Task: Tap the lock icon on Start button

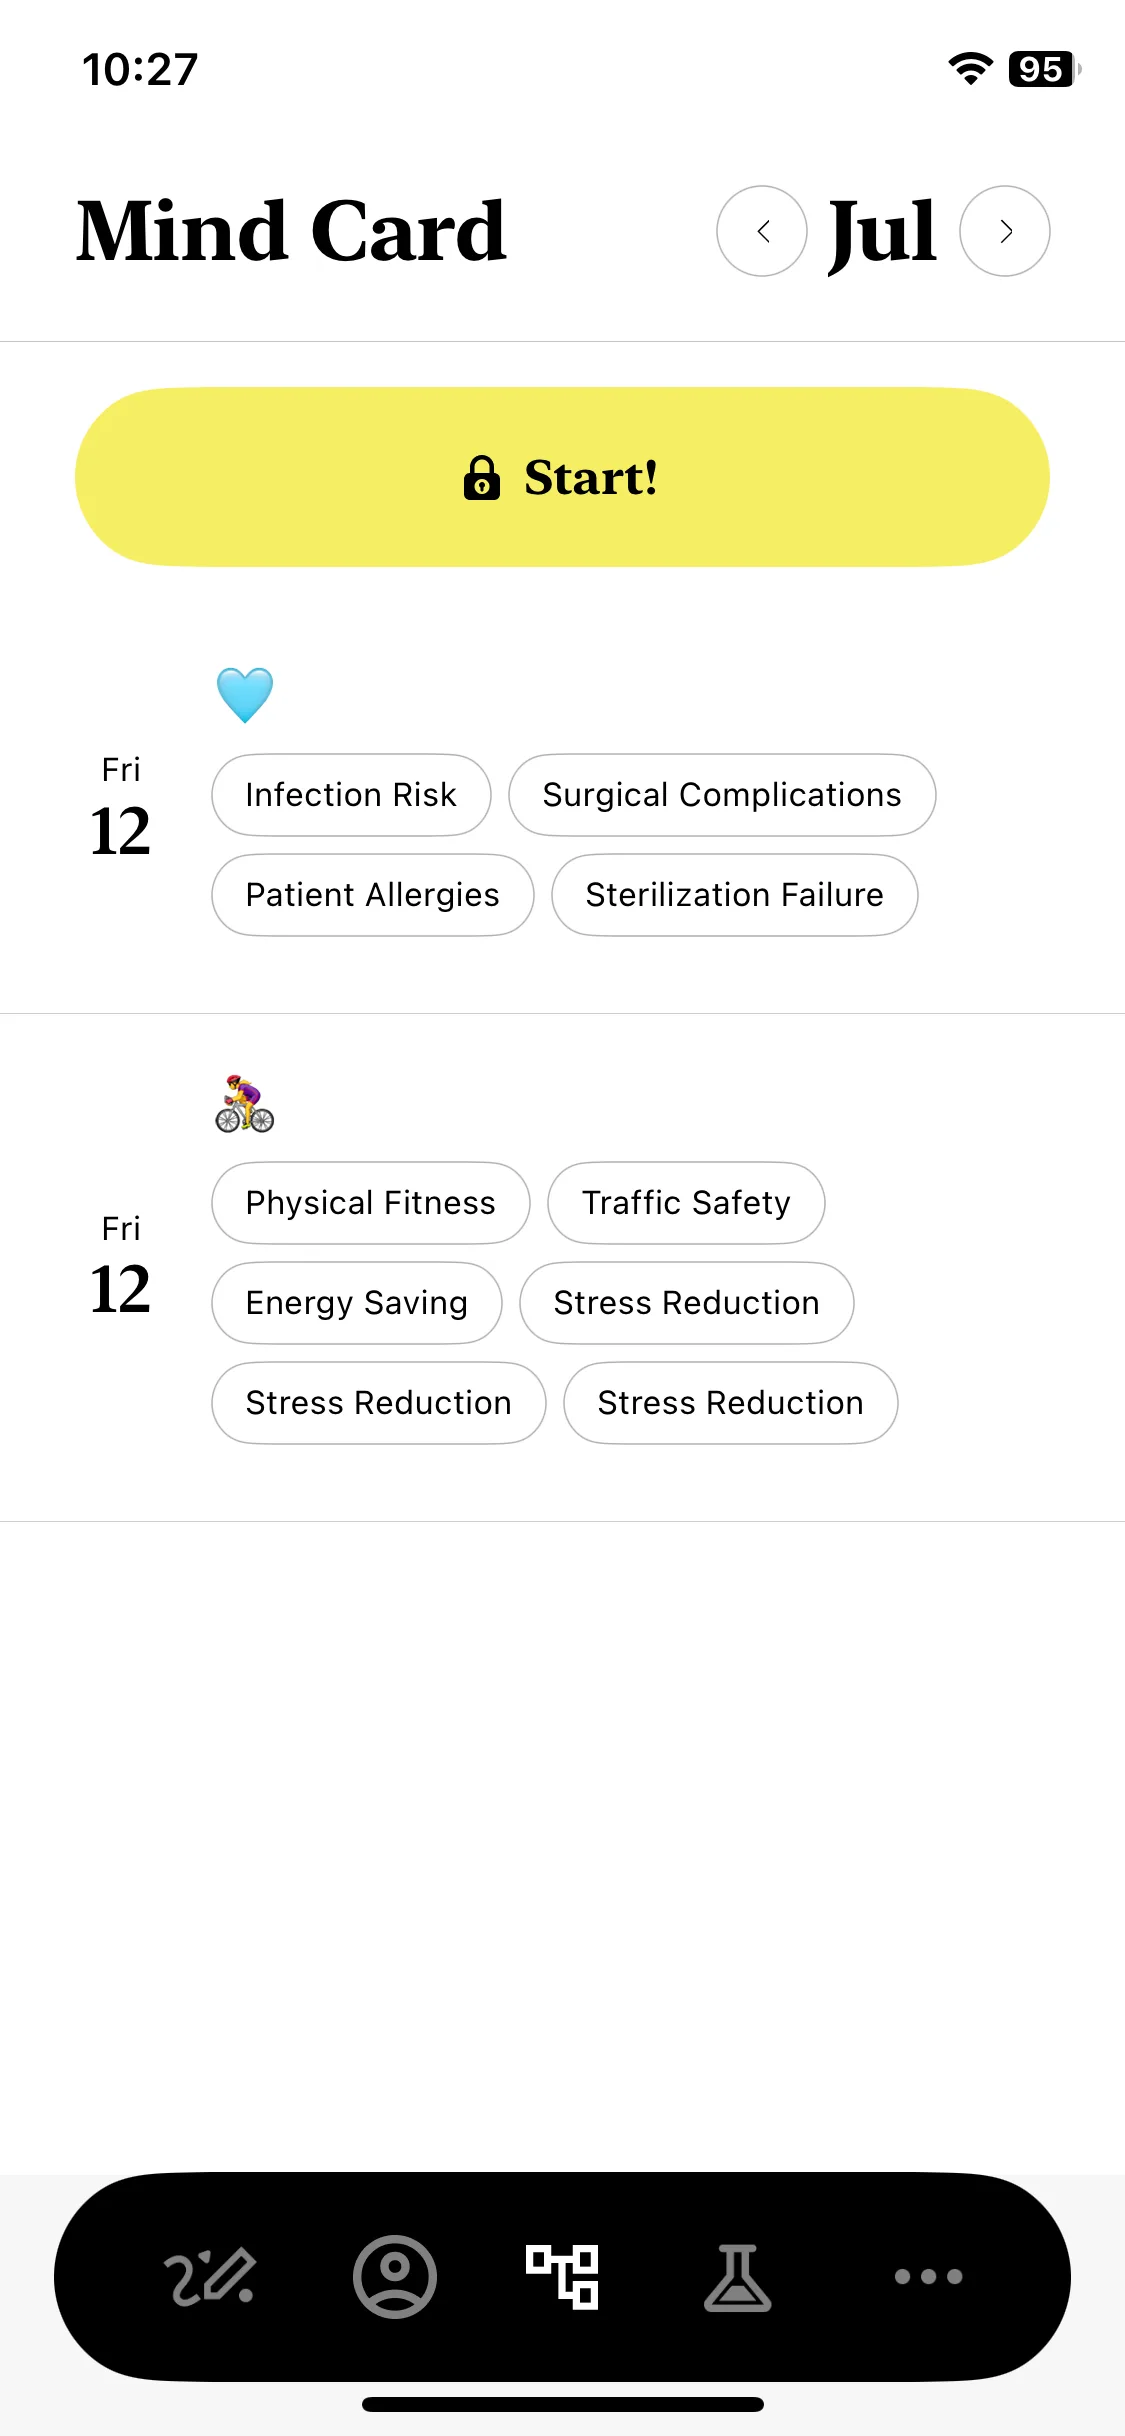Action: (x=482, y=478)
